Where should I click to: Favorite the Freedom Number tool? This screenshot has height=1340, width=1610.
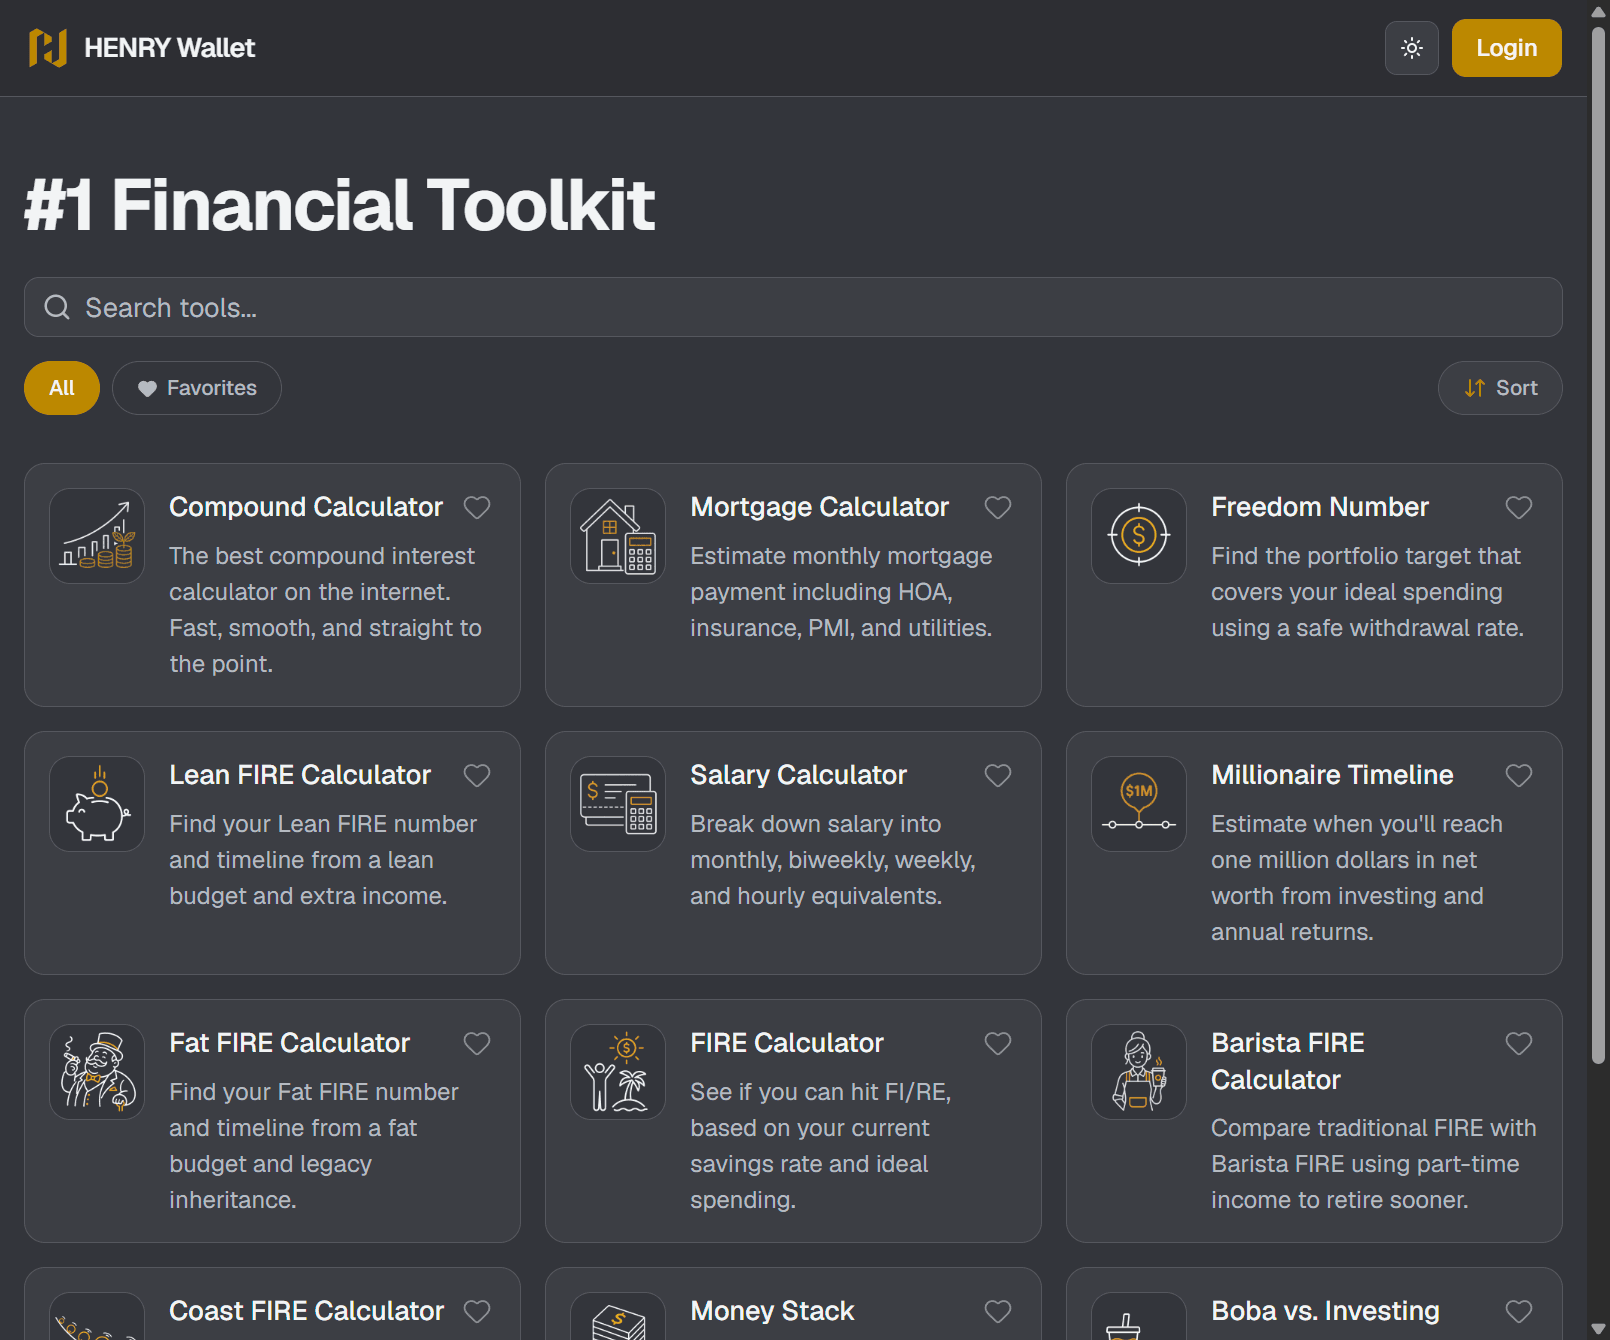(1519, 508)
